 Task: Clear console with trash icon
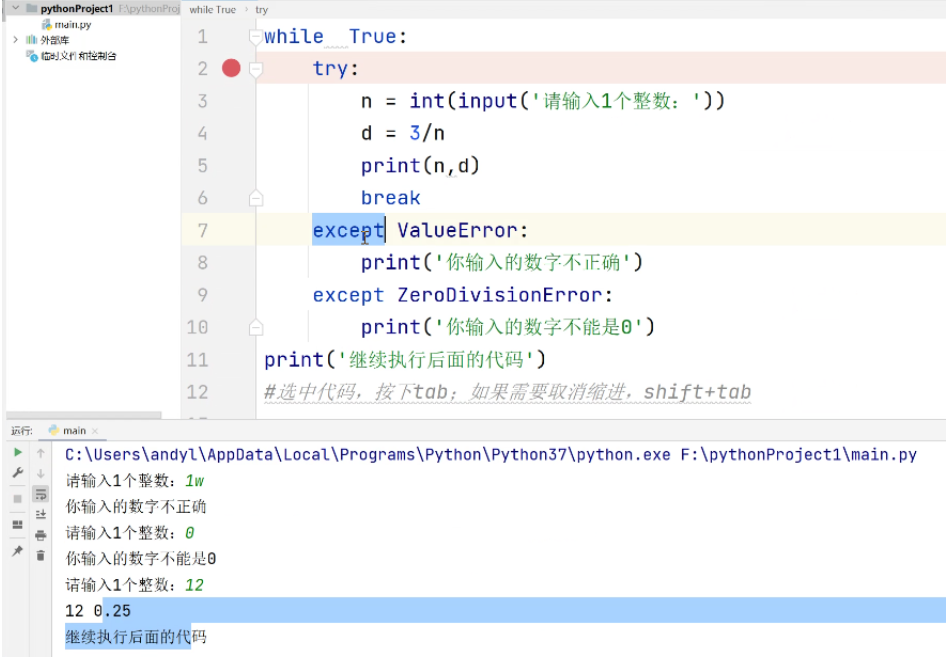click(41, 555)
